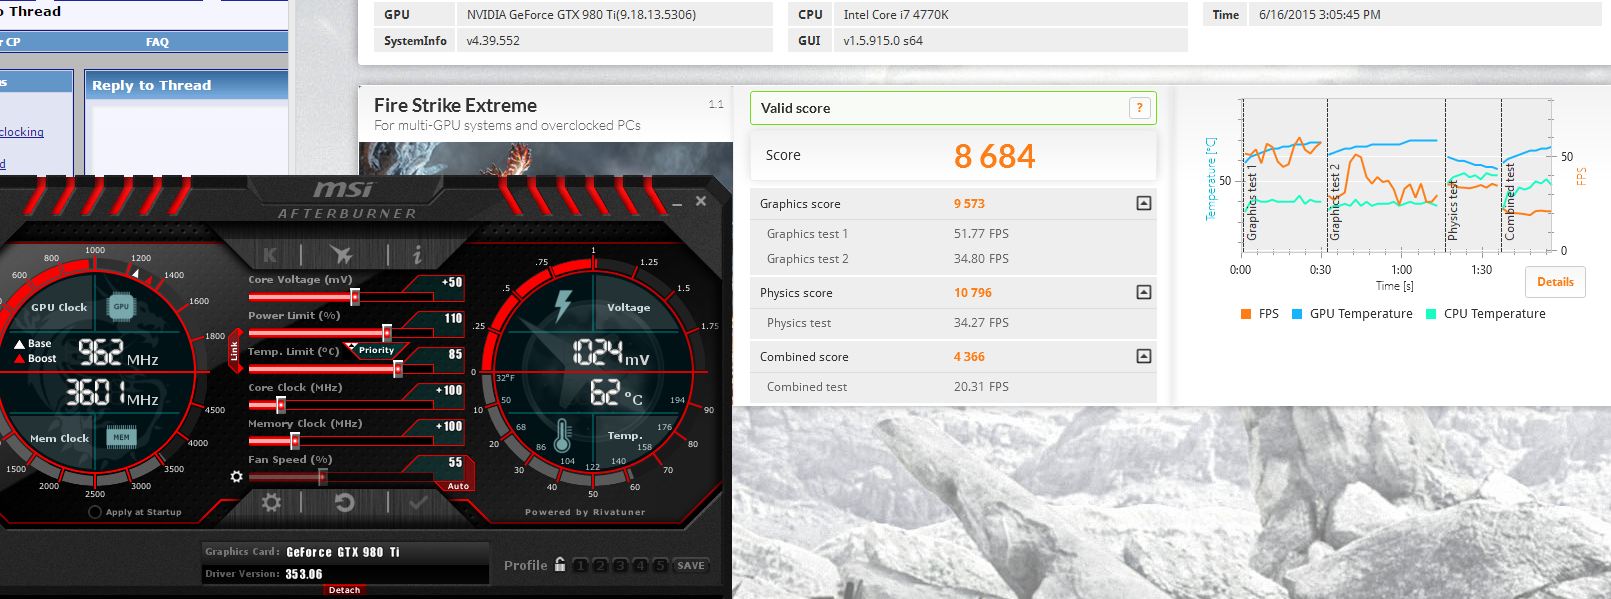Collapse the Physics score section
1611x599 pixels.
(1144, 292)
